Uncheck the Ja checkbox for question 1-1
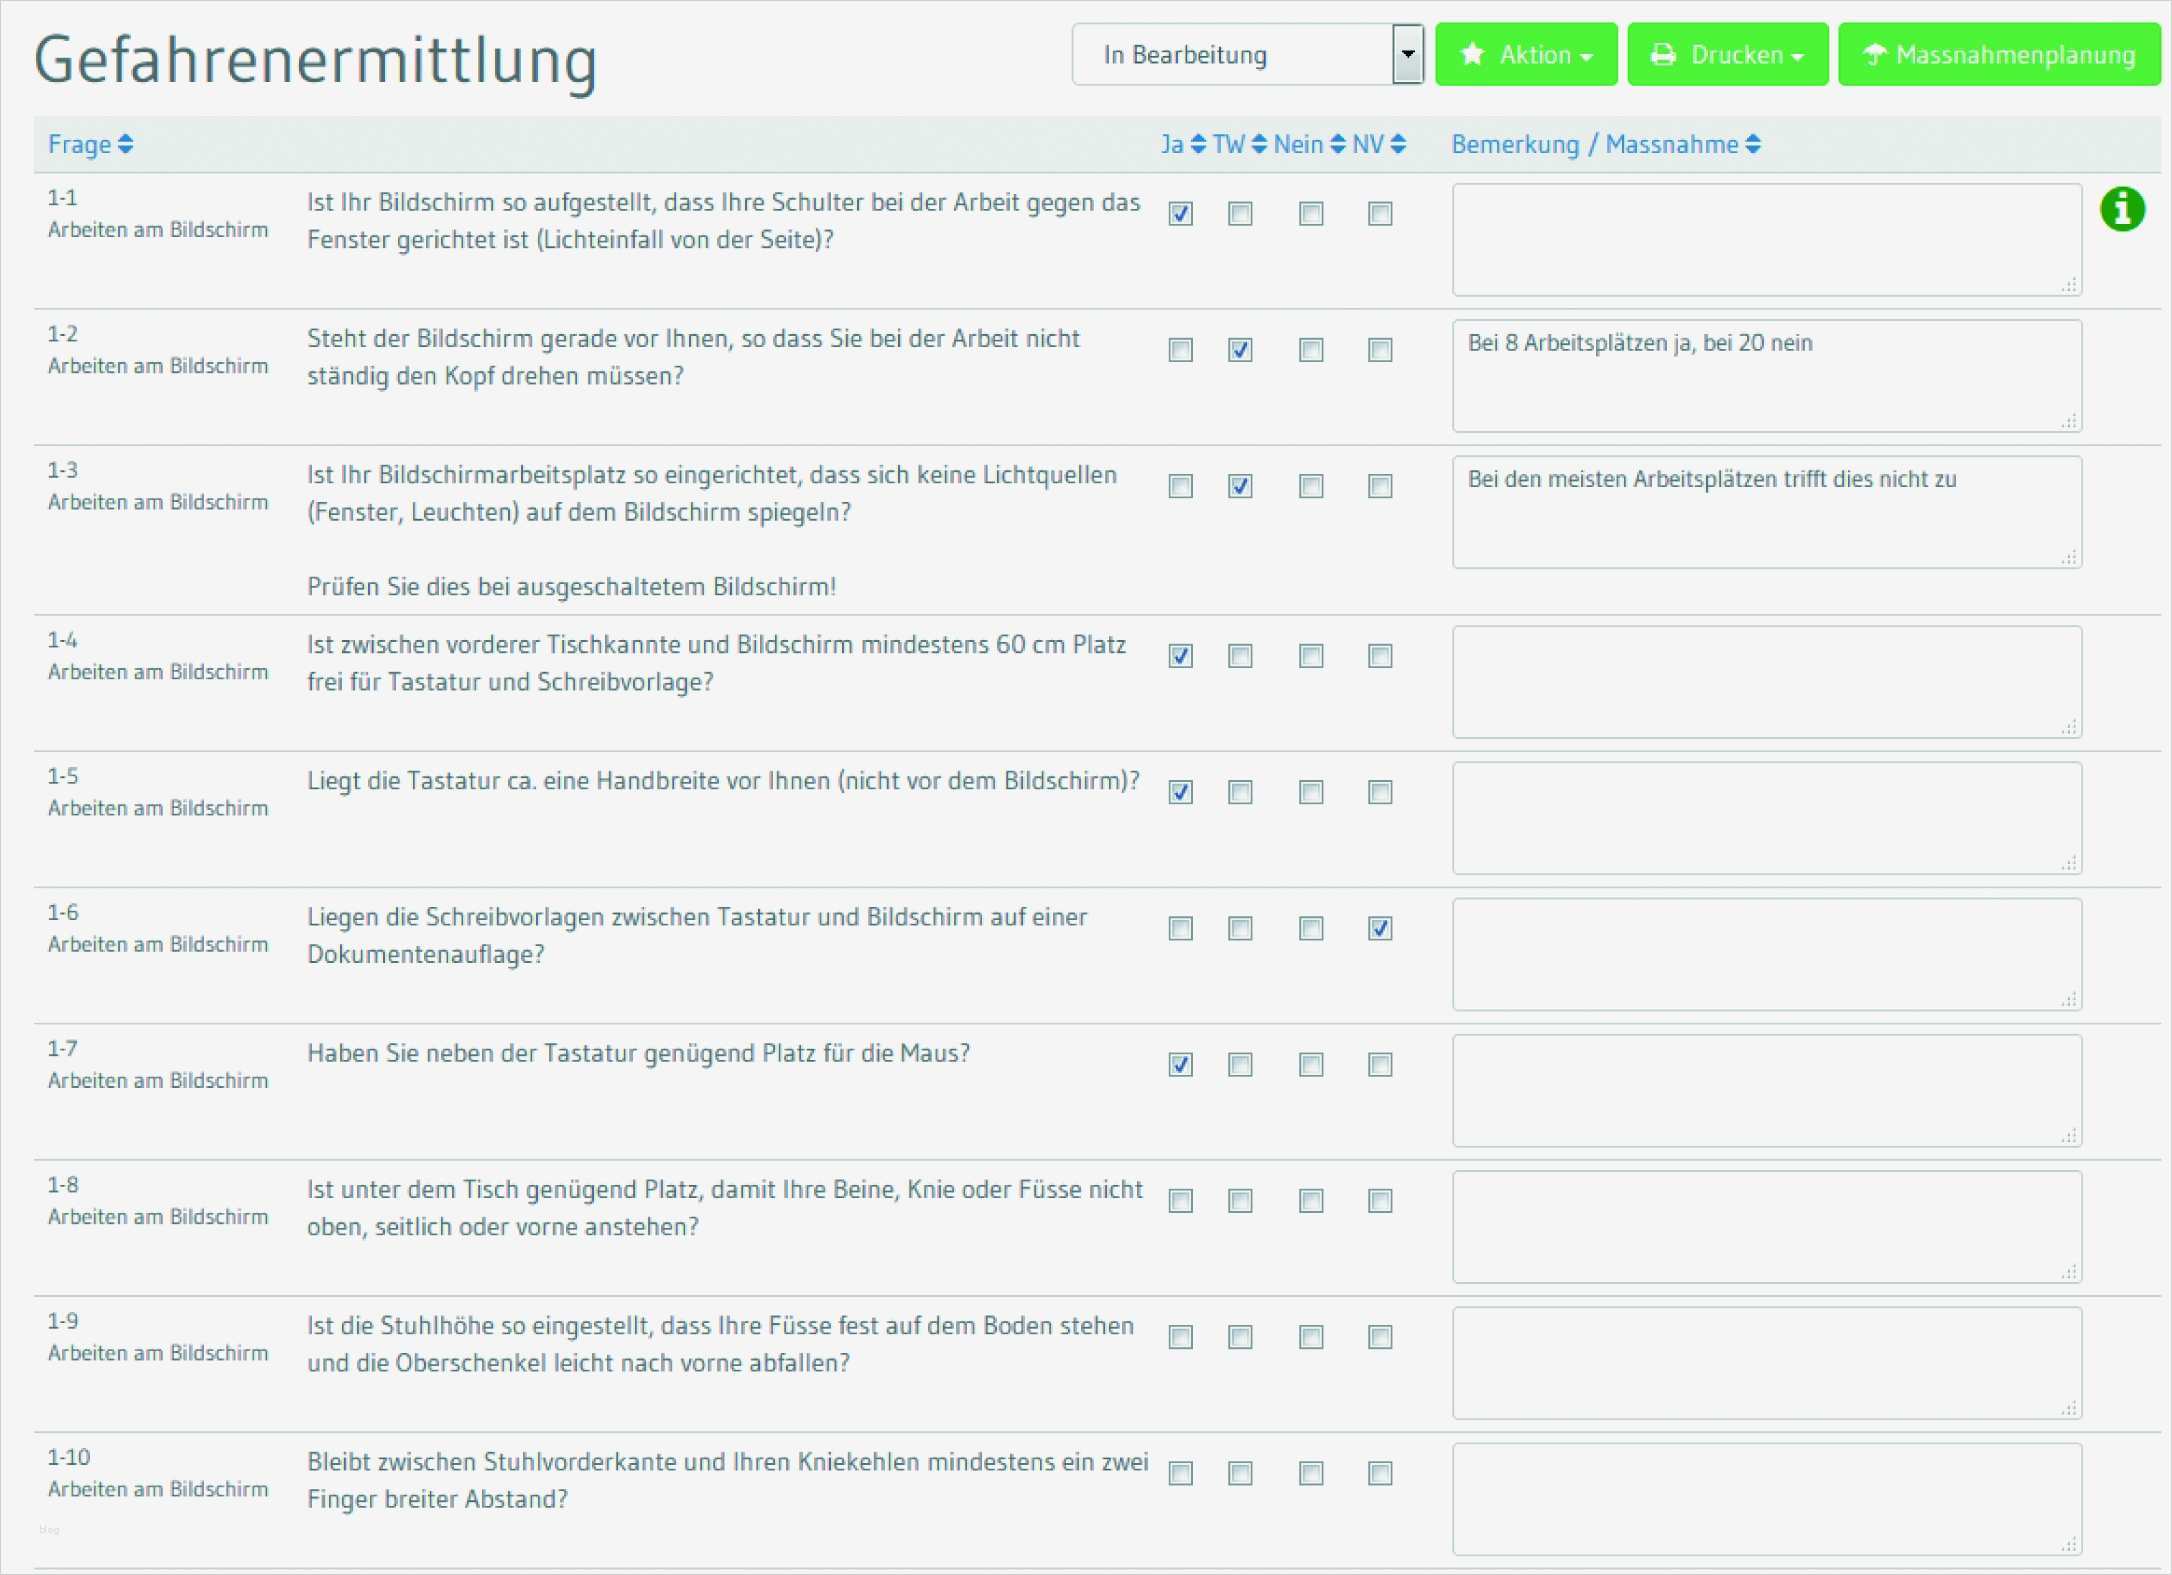Screen dimensions: 2172x1575 coord(1181,214)
